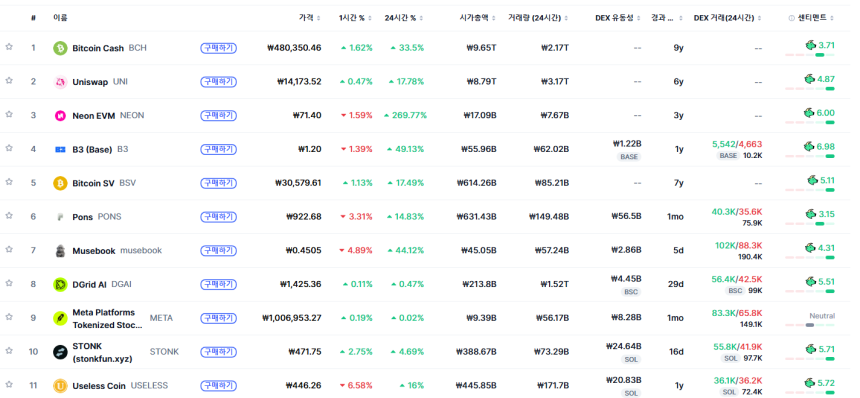Sort by 경과 age column
Screen dimensions: 860x398
[x=667, y=18]
